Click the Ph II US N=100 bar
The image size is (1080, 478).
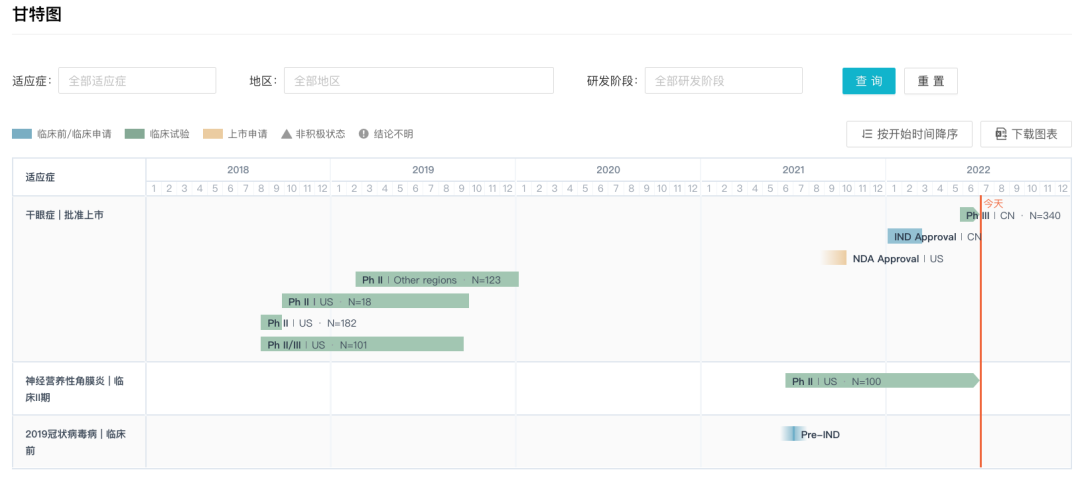click(880, 381)
